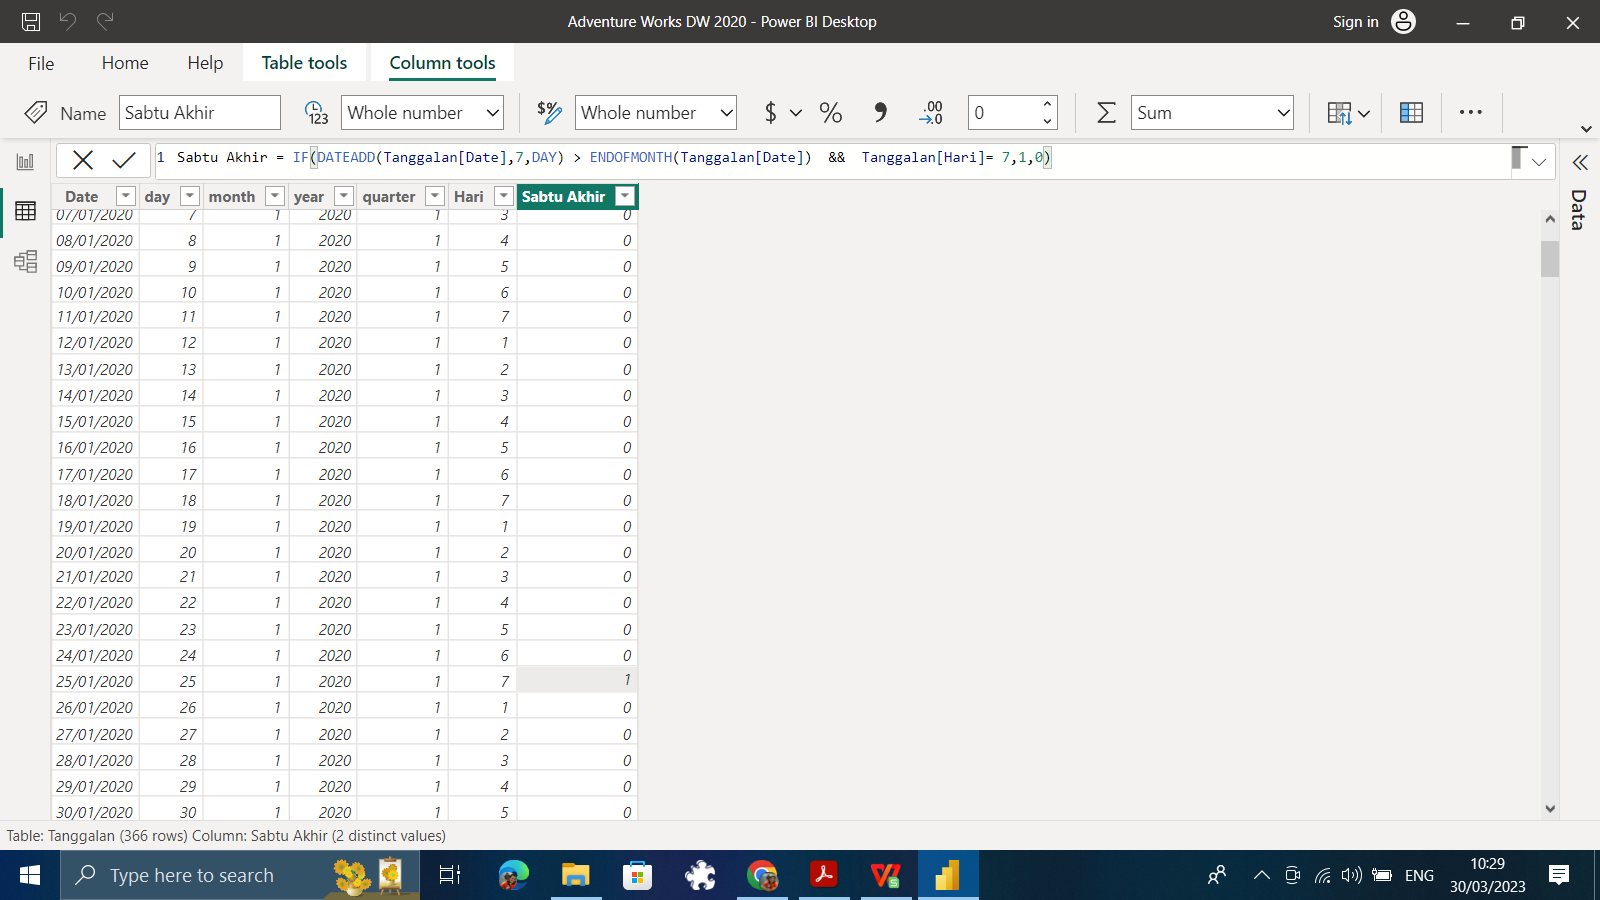Open quarter column filter dropdown
Screen dimensions: 1600x900
pos(434,196)
